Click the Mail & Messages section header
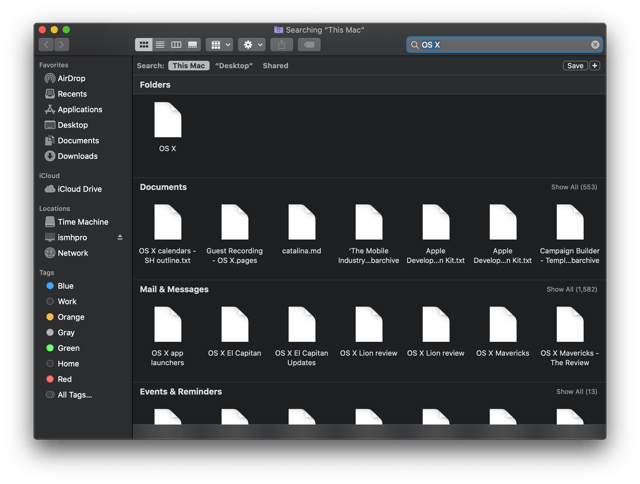Viewport: 640px width, 484px height. coord(174,289)
